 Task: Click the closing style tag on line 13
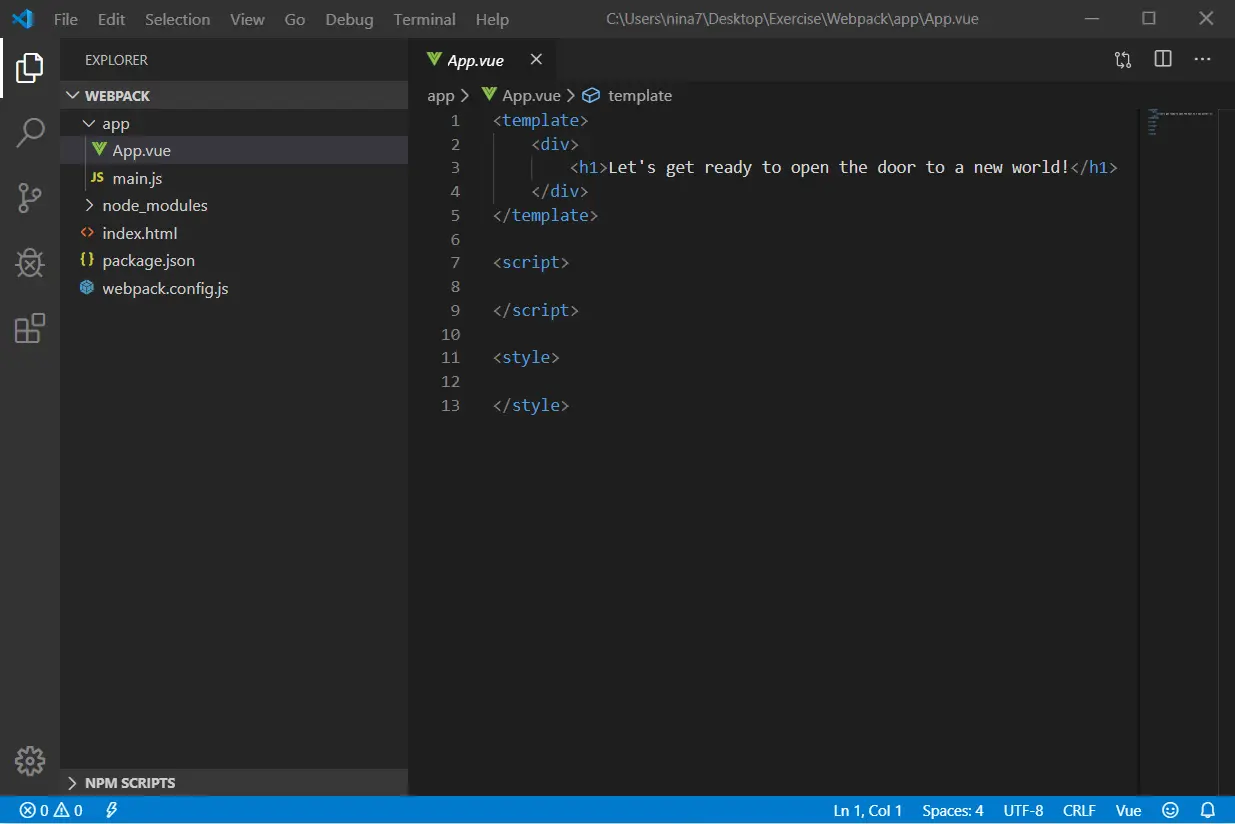coord(531,405)
